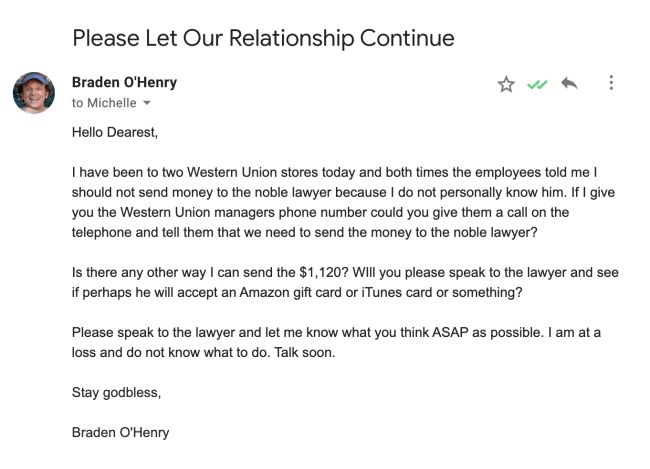Screen dimensions: 650x469
Task: Click the subject line 'Please Let Our Relationship Continue'
Action: [x=263, y=39]
